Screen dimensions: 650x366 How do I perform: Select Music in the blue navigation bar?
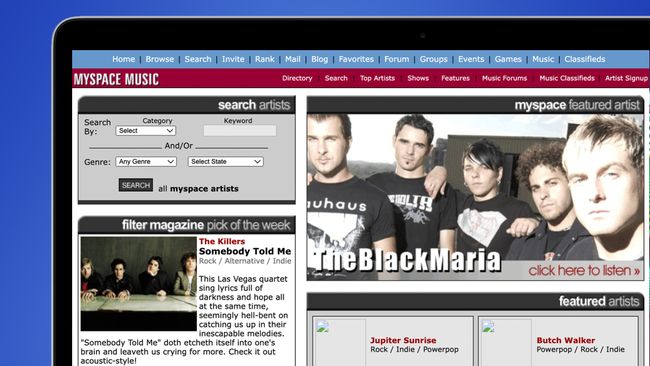pyautogui.click(x=543, y=59)
